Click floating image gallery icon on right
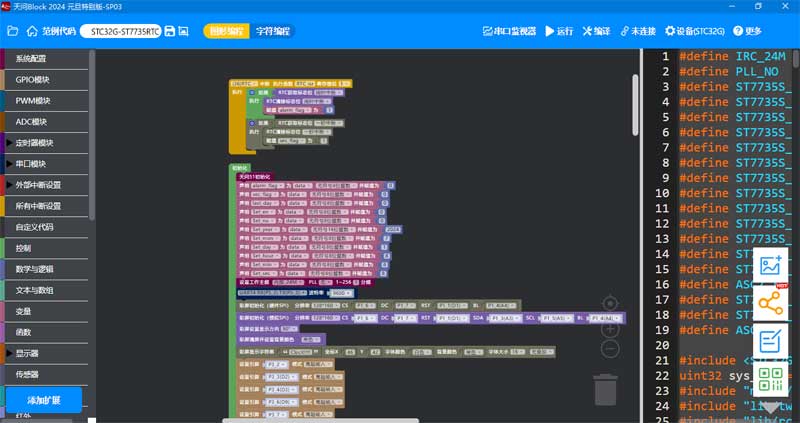The width and height of the screenshot is (800, 423). point(770,265)
